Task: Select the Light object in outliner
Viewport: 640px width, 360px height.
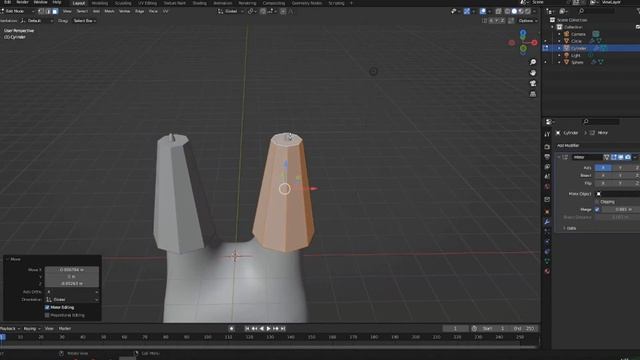Action: tap(576, 56)
